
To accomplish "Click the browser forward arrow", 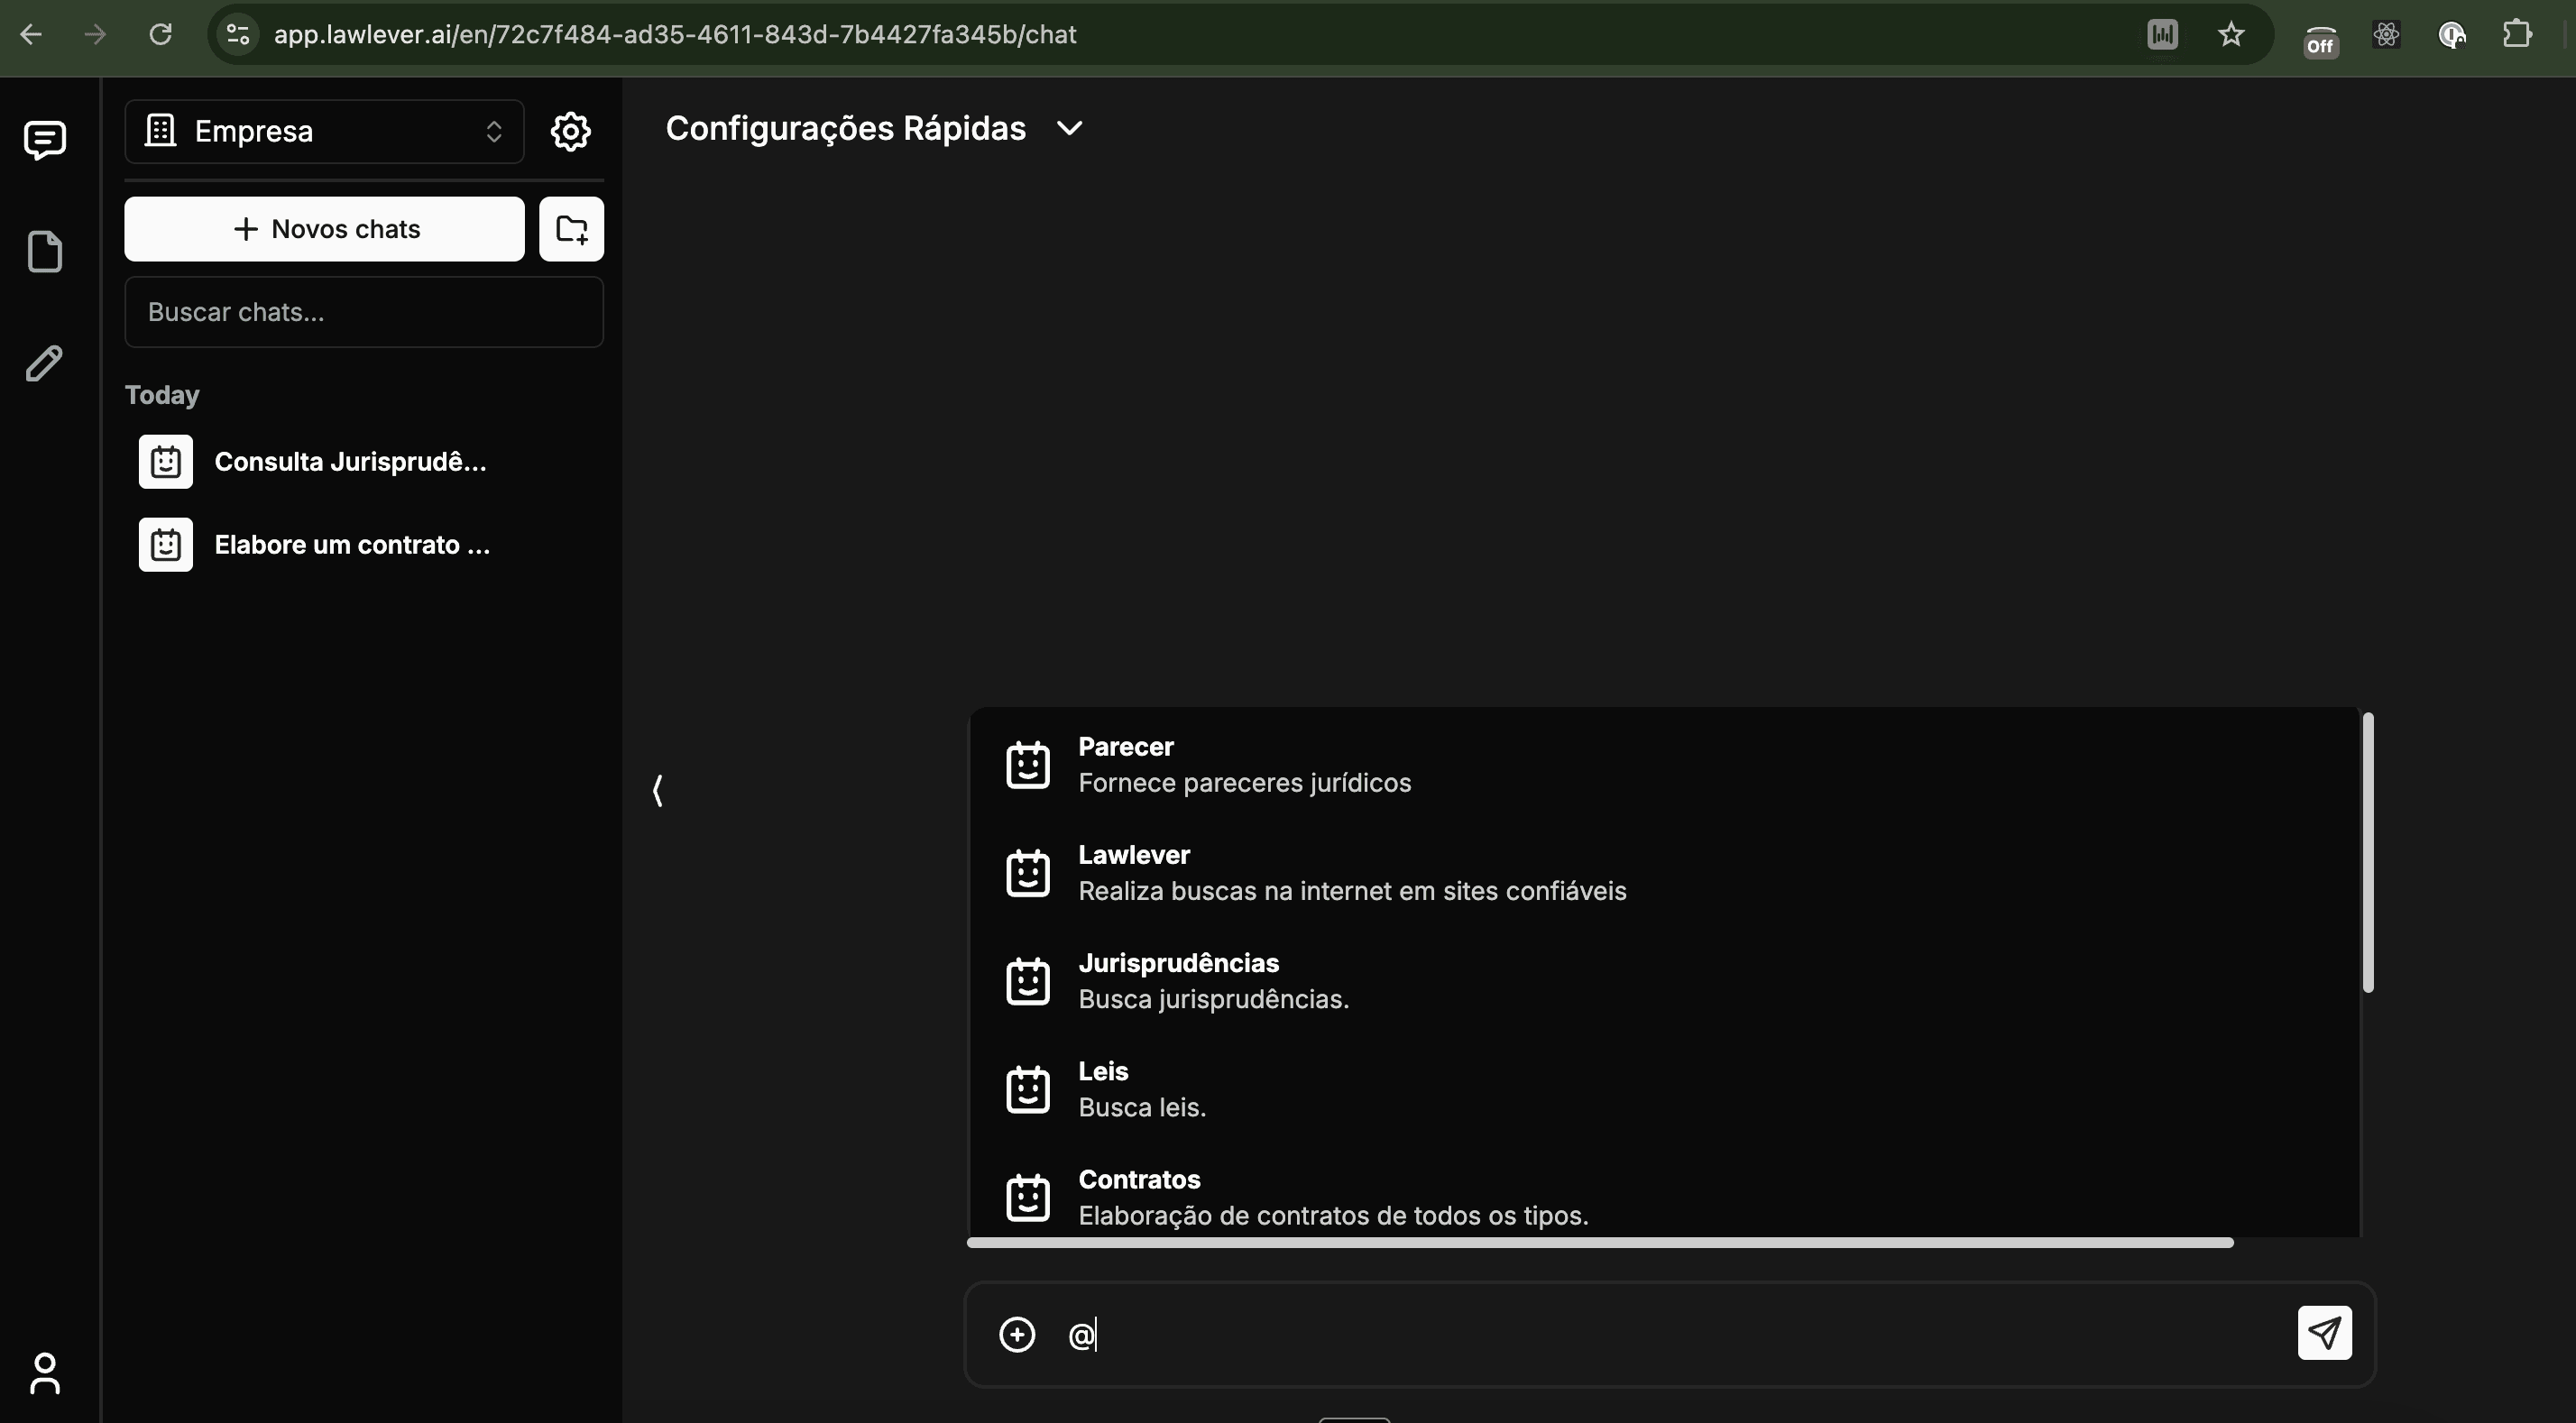I will tap(95, 34).
